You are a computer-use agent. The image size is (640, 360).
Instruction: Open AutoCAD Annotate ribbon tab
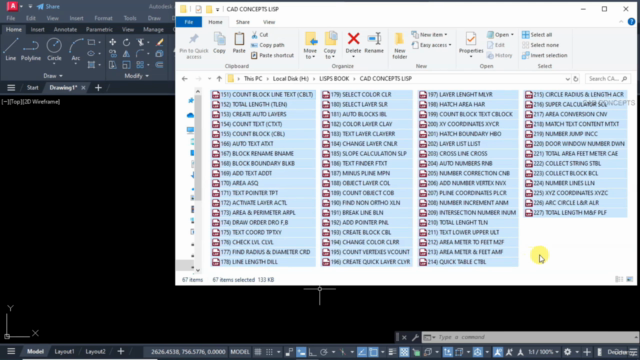(x=65, y=29)
